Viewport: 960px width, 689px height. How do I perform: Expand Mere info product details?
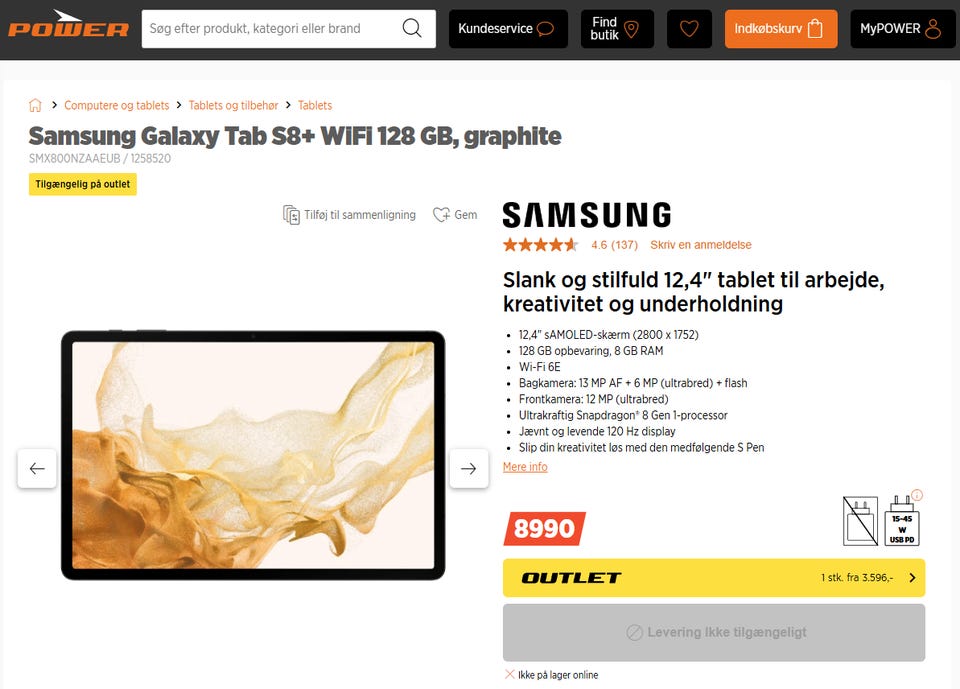525,467
